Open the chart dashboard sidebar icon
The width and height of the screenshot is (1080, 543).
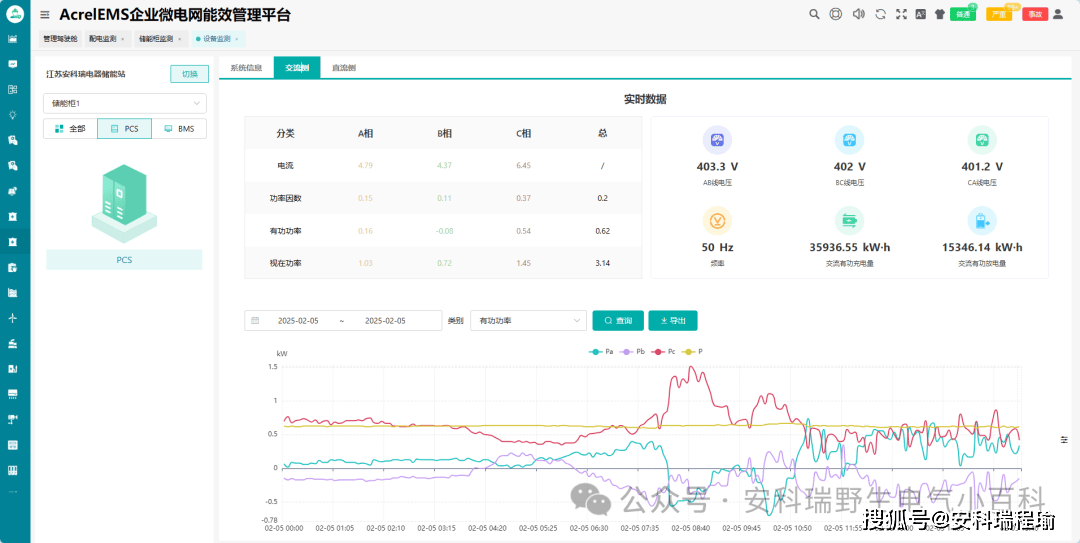tap(12, 39)
